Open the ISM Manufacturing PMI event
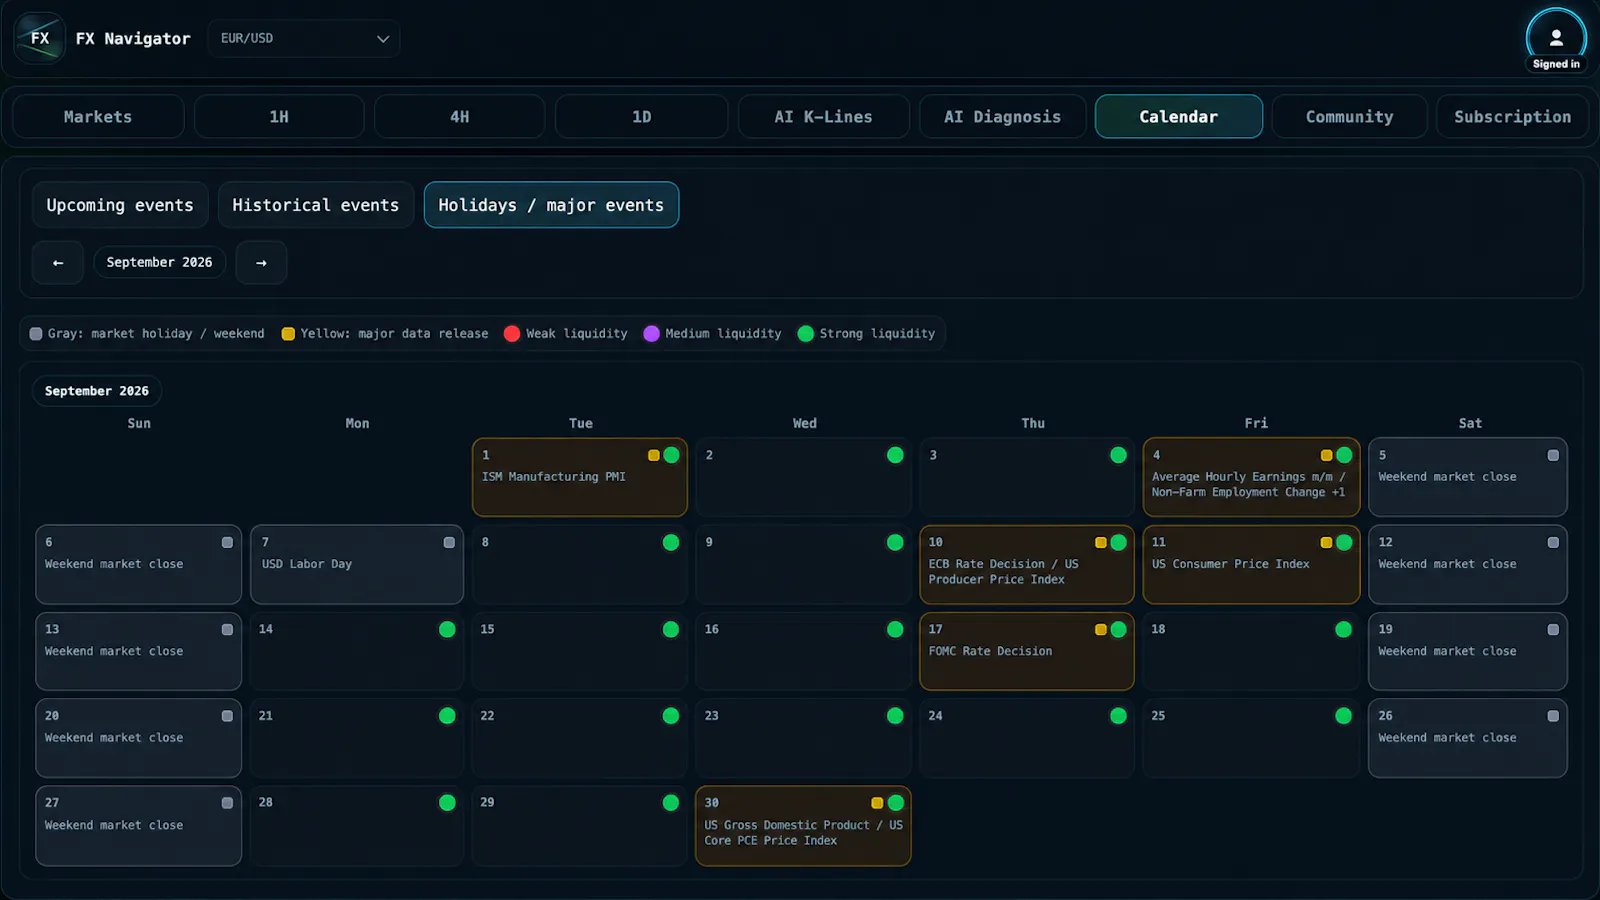 [x=580, y=477]
